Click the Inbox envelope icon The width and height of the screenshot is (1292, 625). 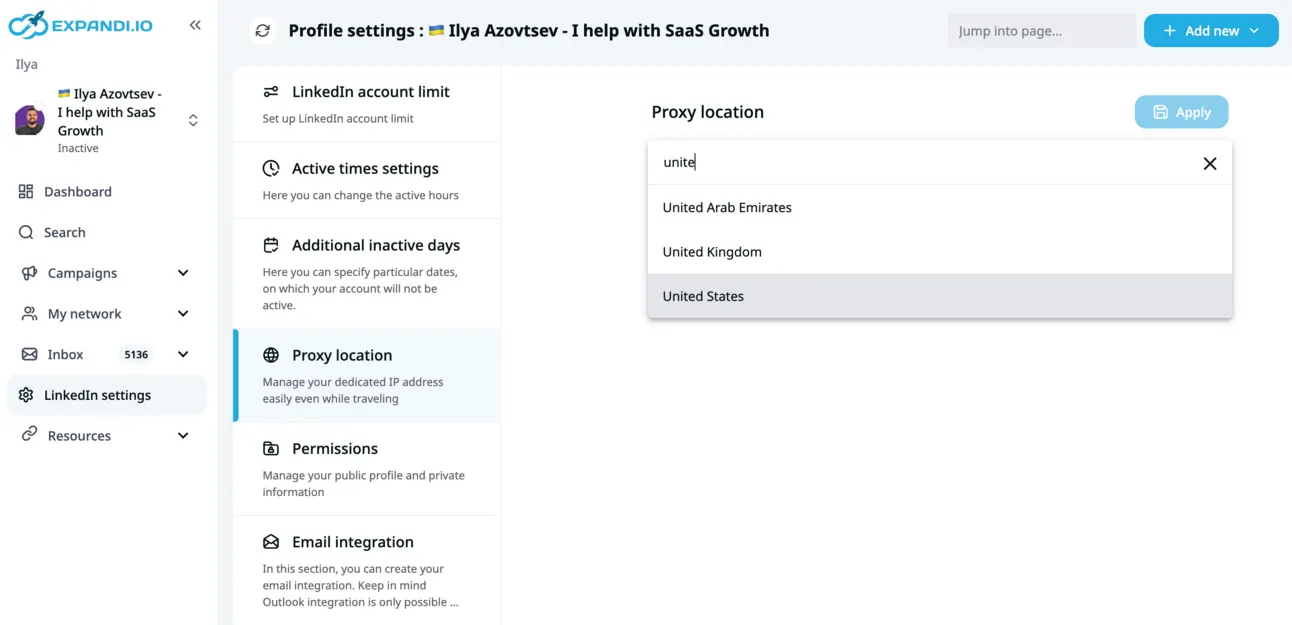point(30,354)
